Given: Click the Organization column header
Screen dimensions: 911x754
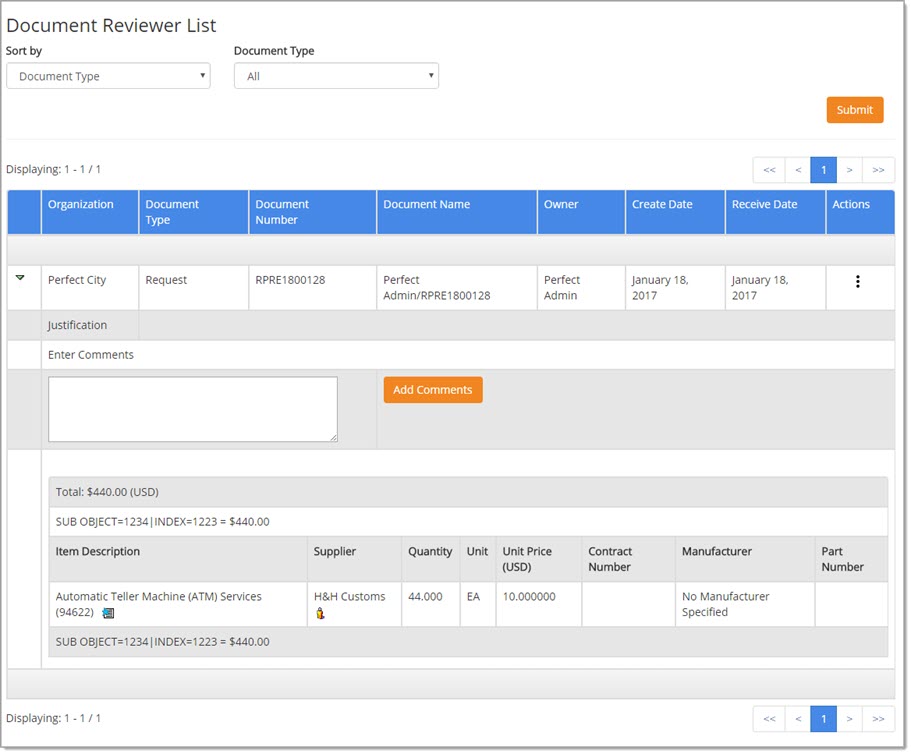Looking at the screenshot, I should tap(81, 205).
